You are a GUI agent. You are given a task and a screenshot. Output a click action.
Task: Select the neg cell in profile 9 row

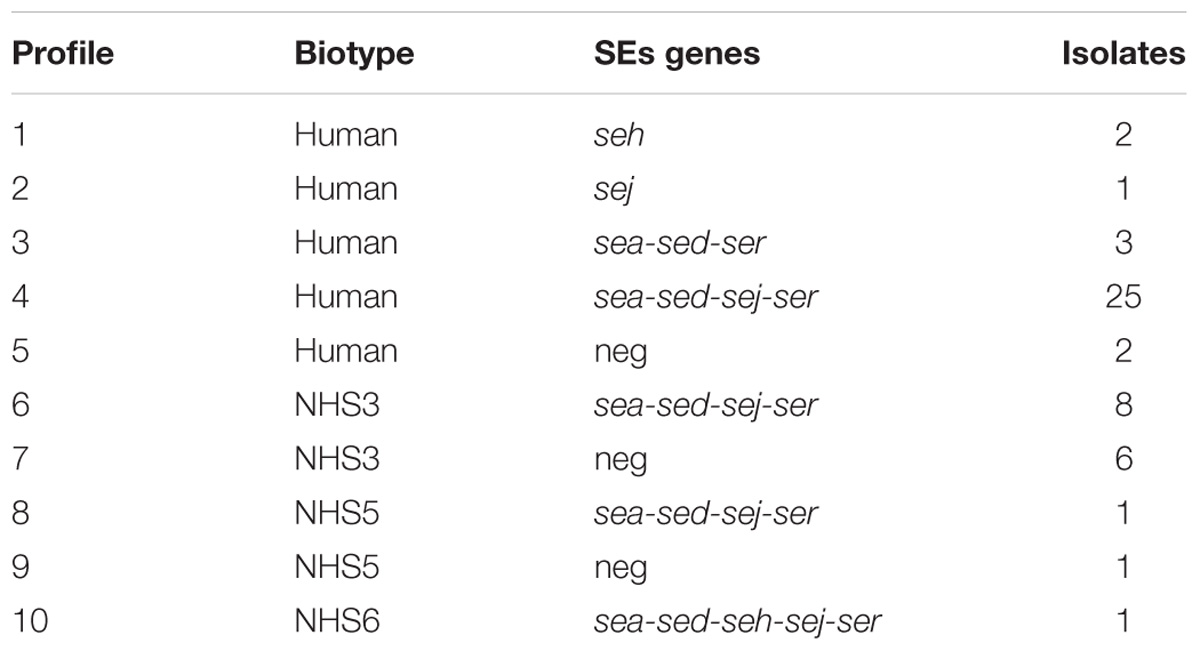(620, 568)
